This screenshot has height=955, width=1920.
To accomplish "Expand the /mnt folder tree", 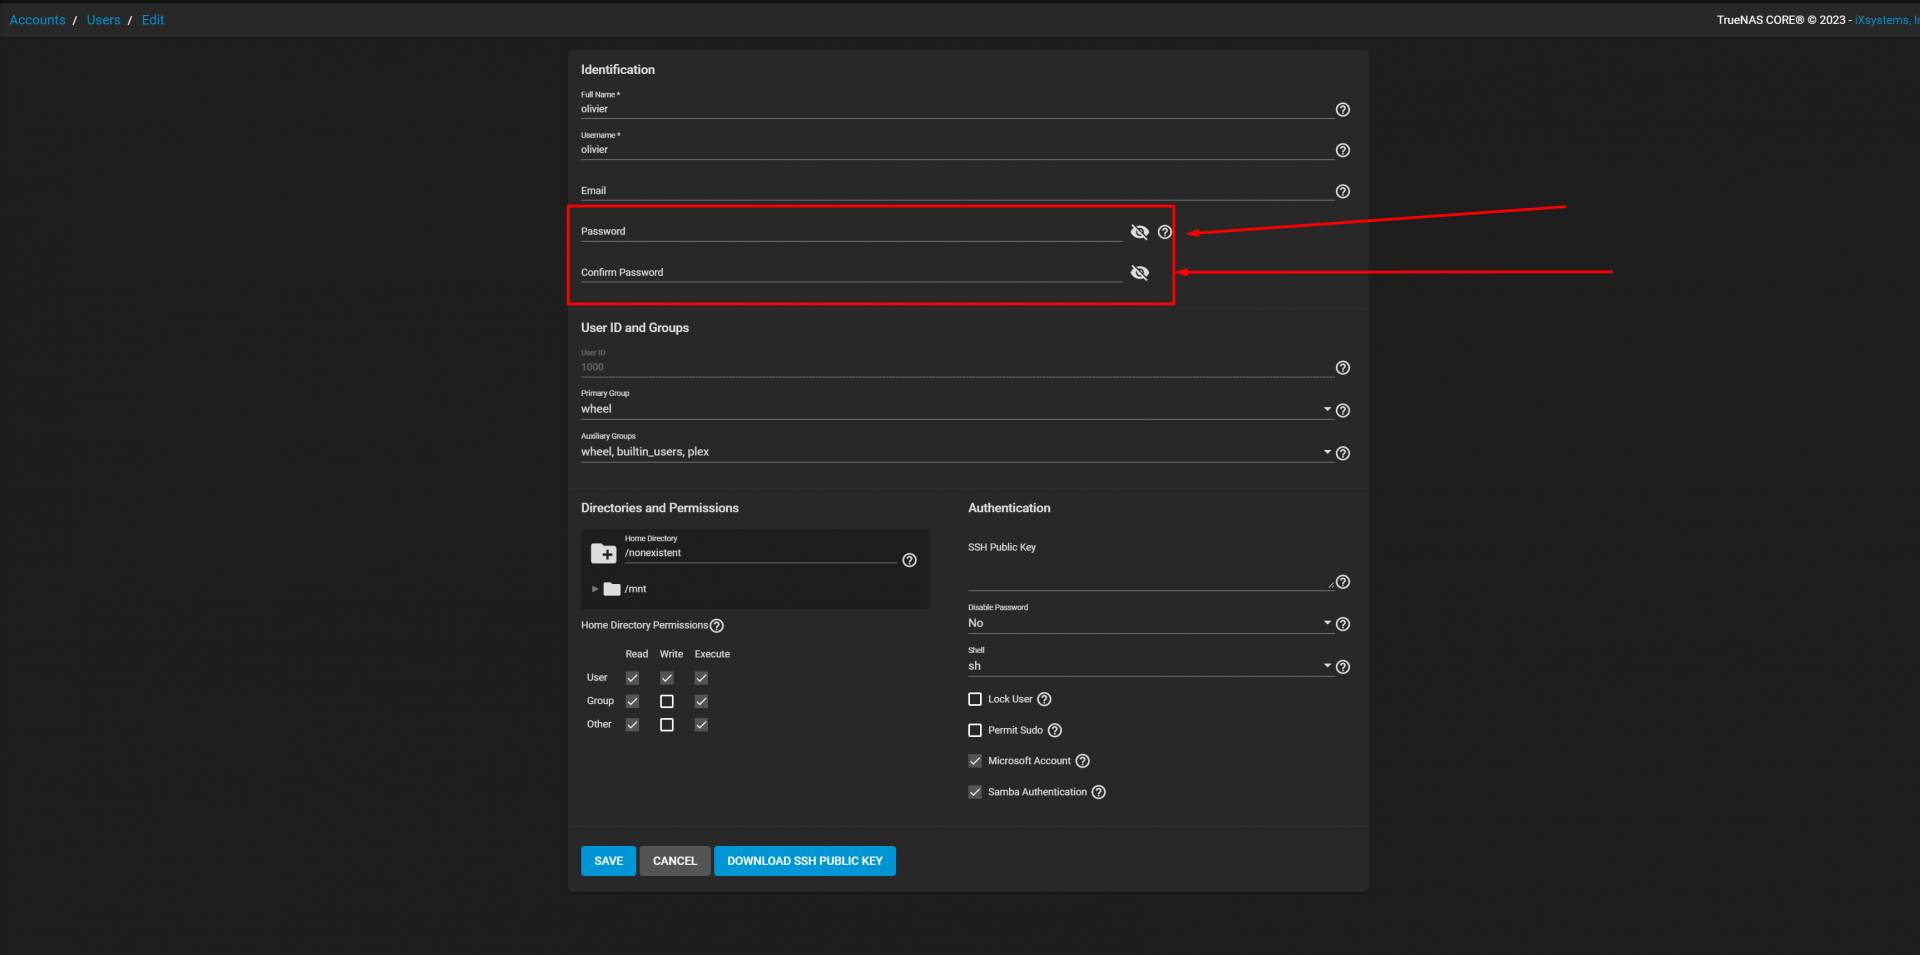I will 595,589.
